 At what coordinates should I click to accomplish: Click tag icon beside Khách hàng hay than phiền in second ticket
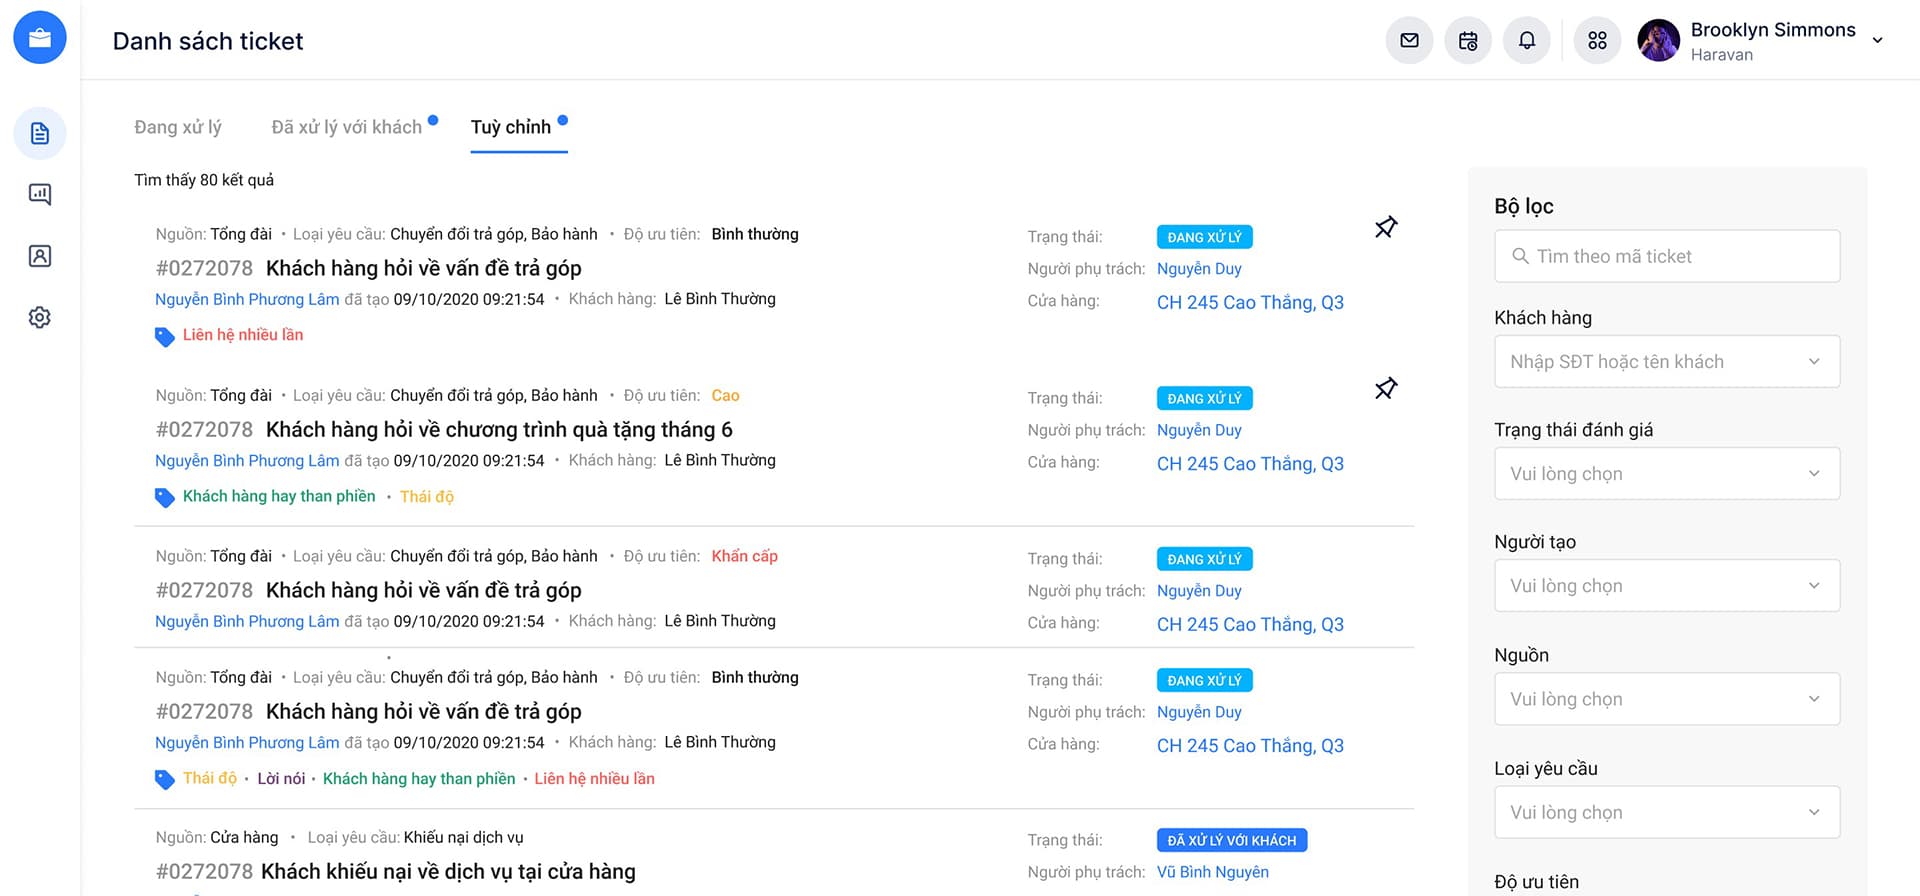[165, 498]
